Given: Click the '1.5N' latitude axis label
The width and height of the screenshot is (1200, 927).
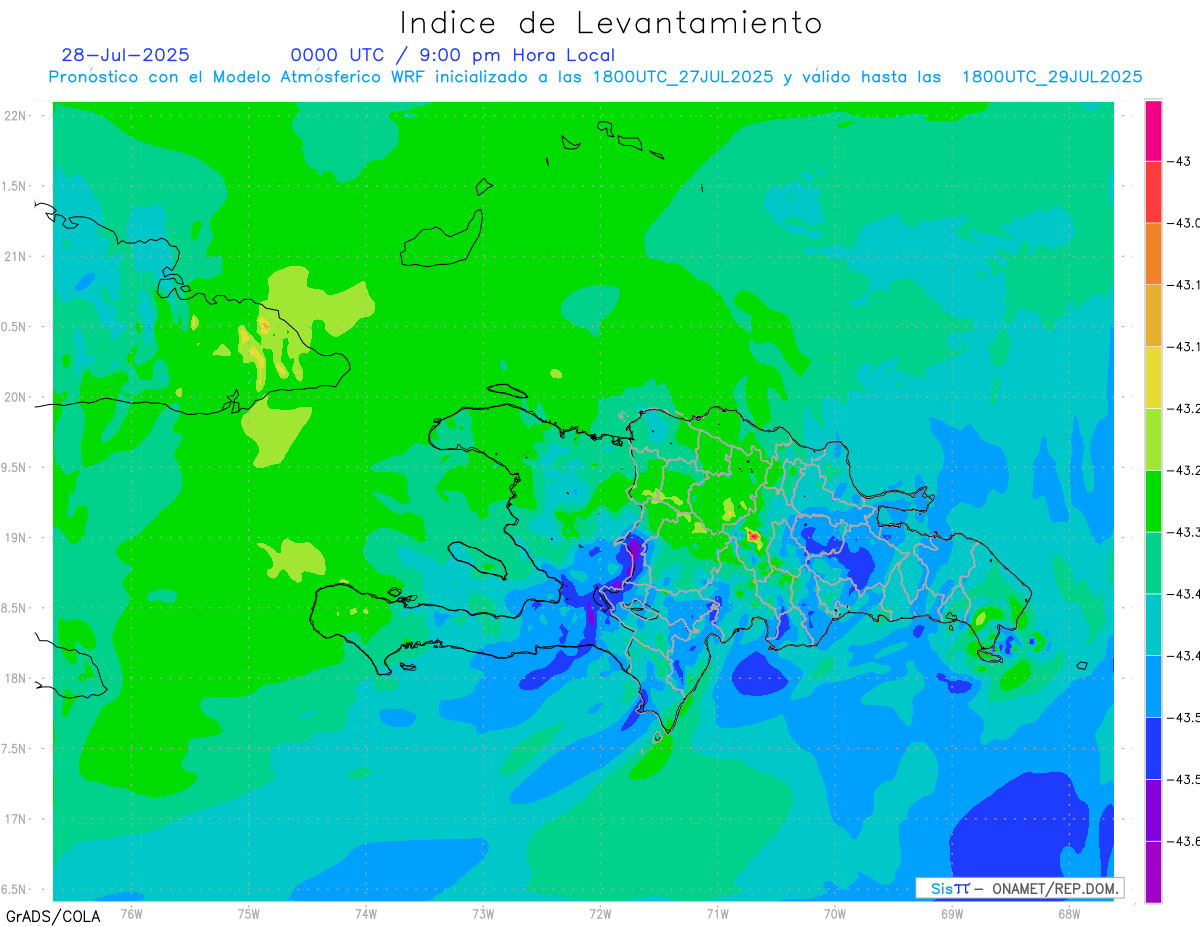Looking at the screenshot, I should tap(15, 186).
